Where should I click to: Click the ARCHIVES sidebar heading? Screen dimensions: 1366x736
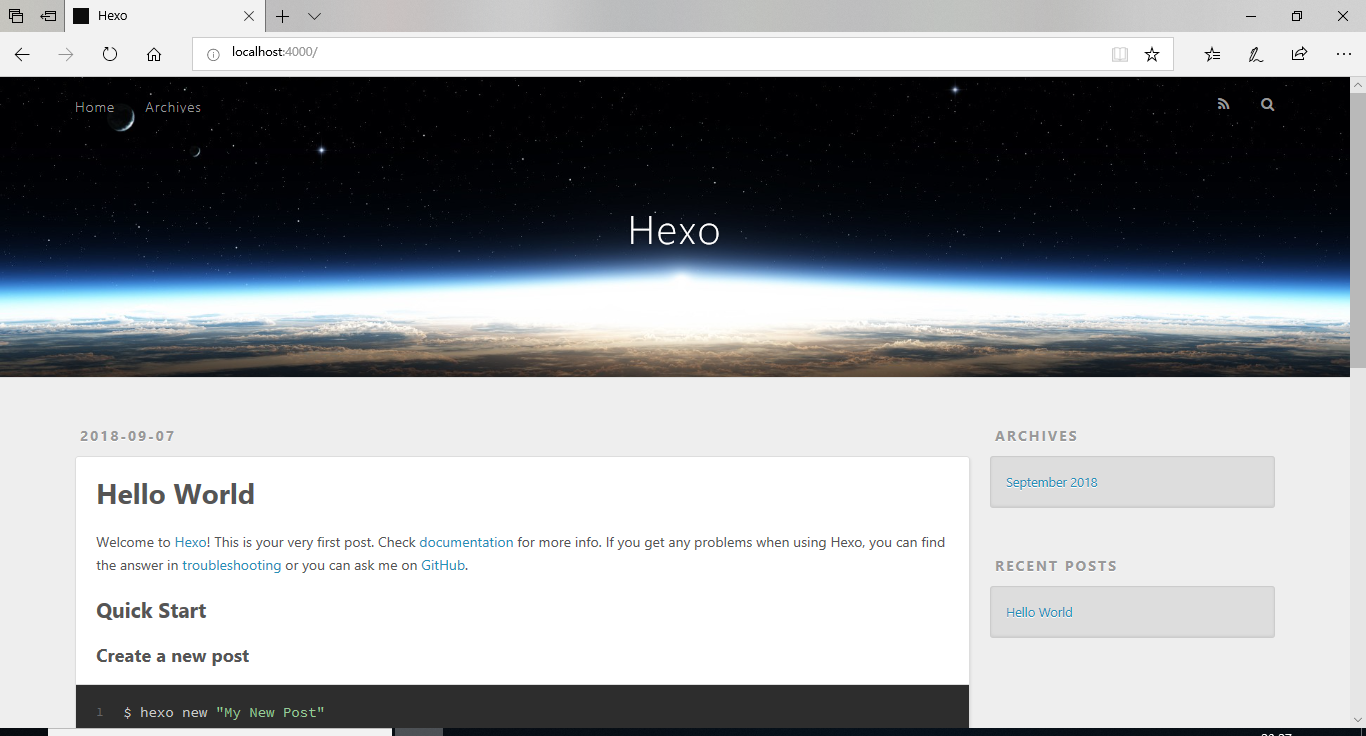point(1036,436)
